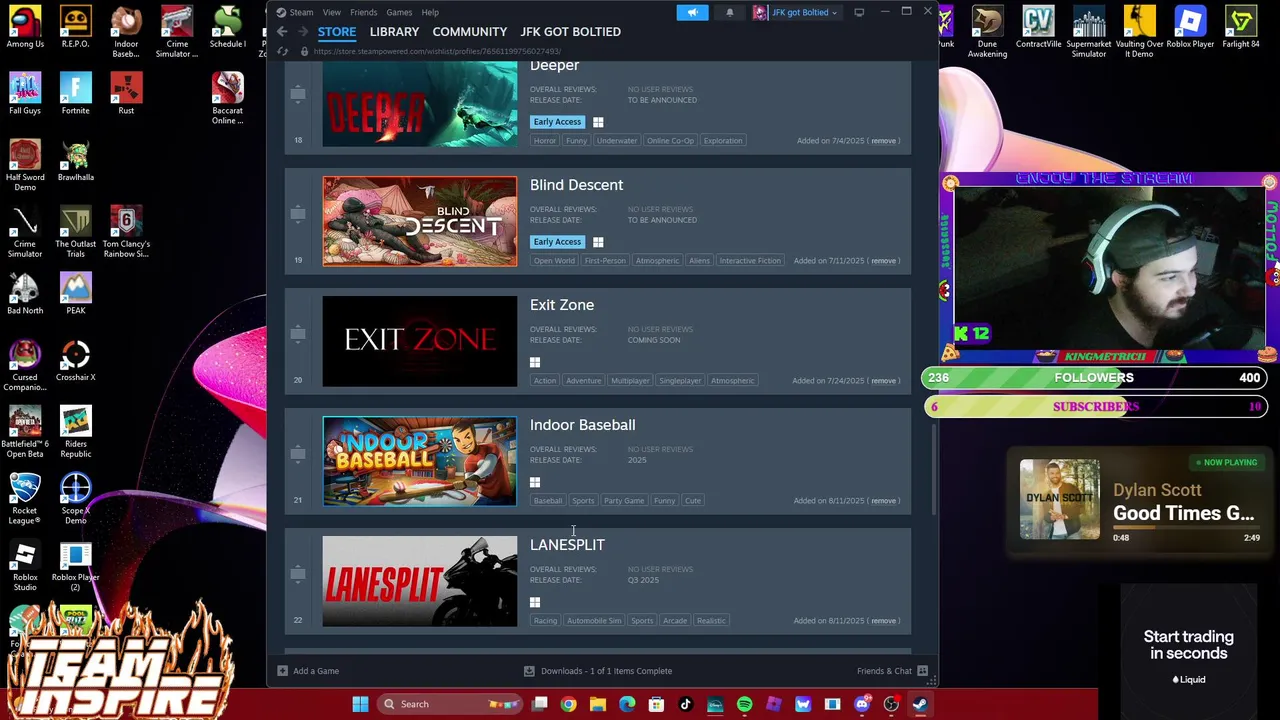Switch Steam to Big Picture mode icon

858,12
